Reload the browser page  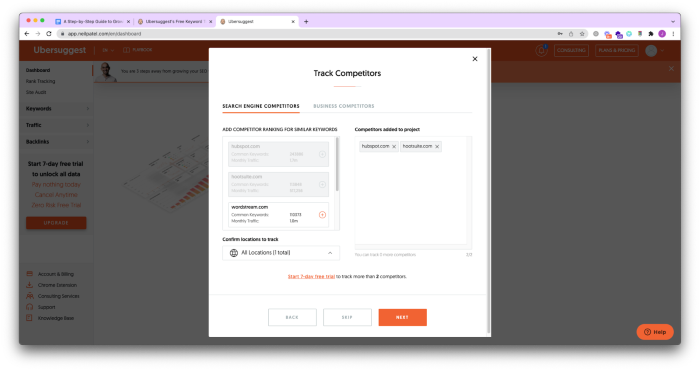pos(49,33)
